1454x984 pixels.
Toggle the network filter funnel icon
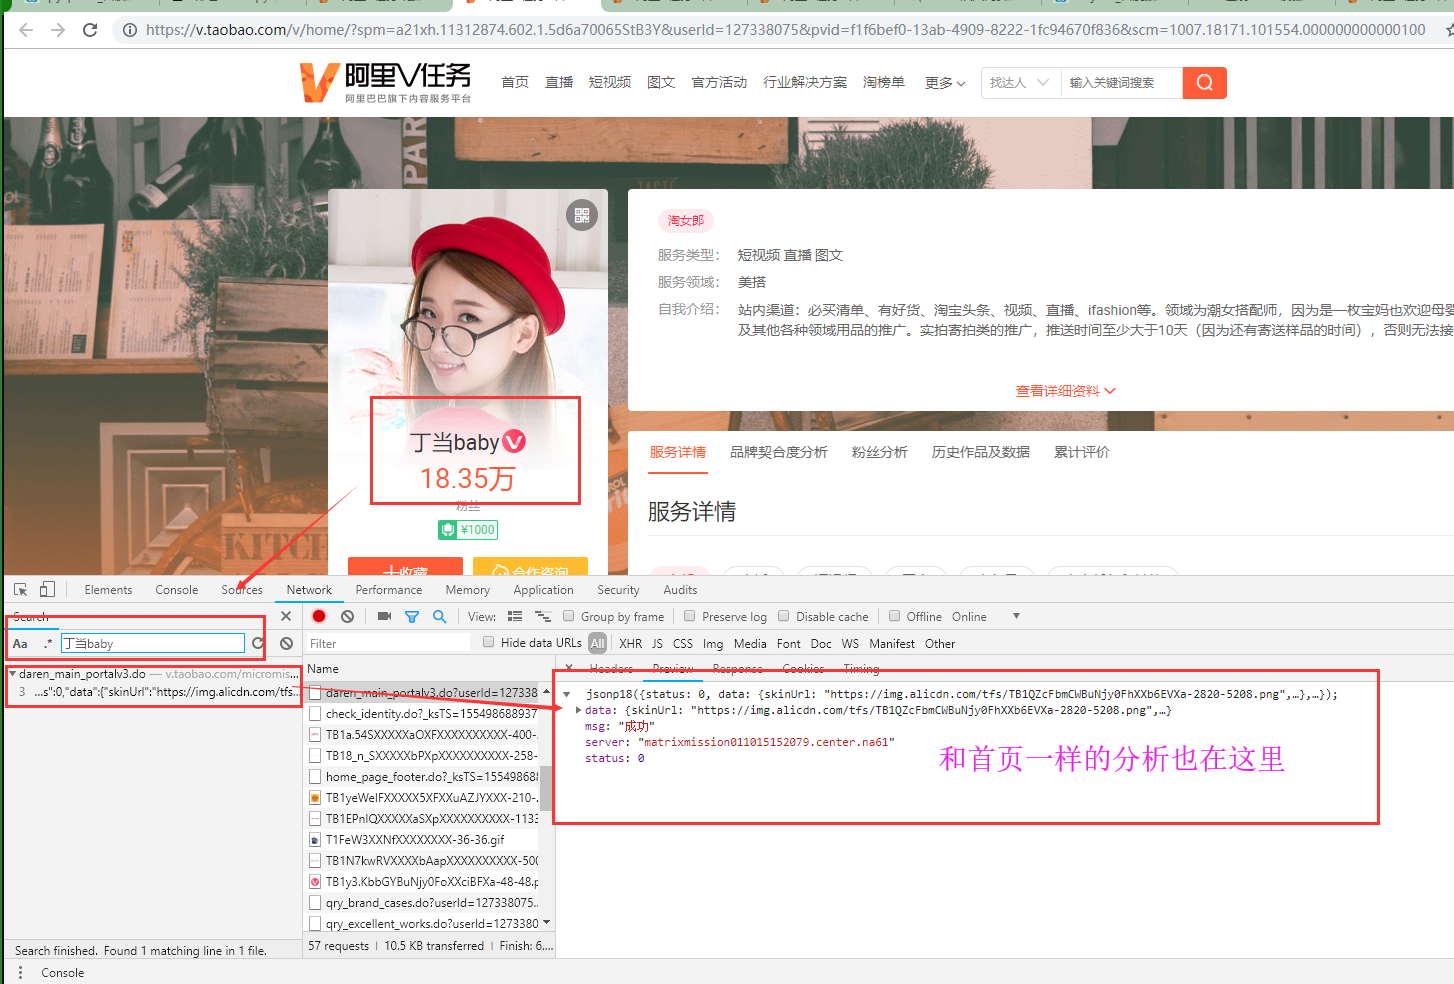(x=412, y=617)
